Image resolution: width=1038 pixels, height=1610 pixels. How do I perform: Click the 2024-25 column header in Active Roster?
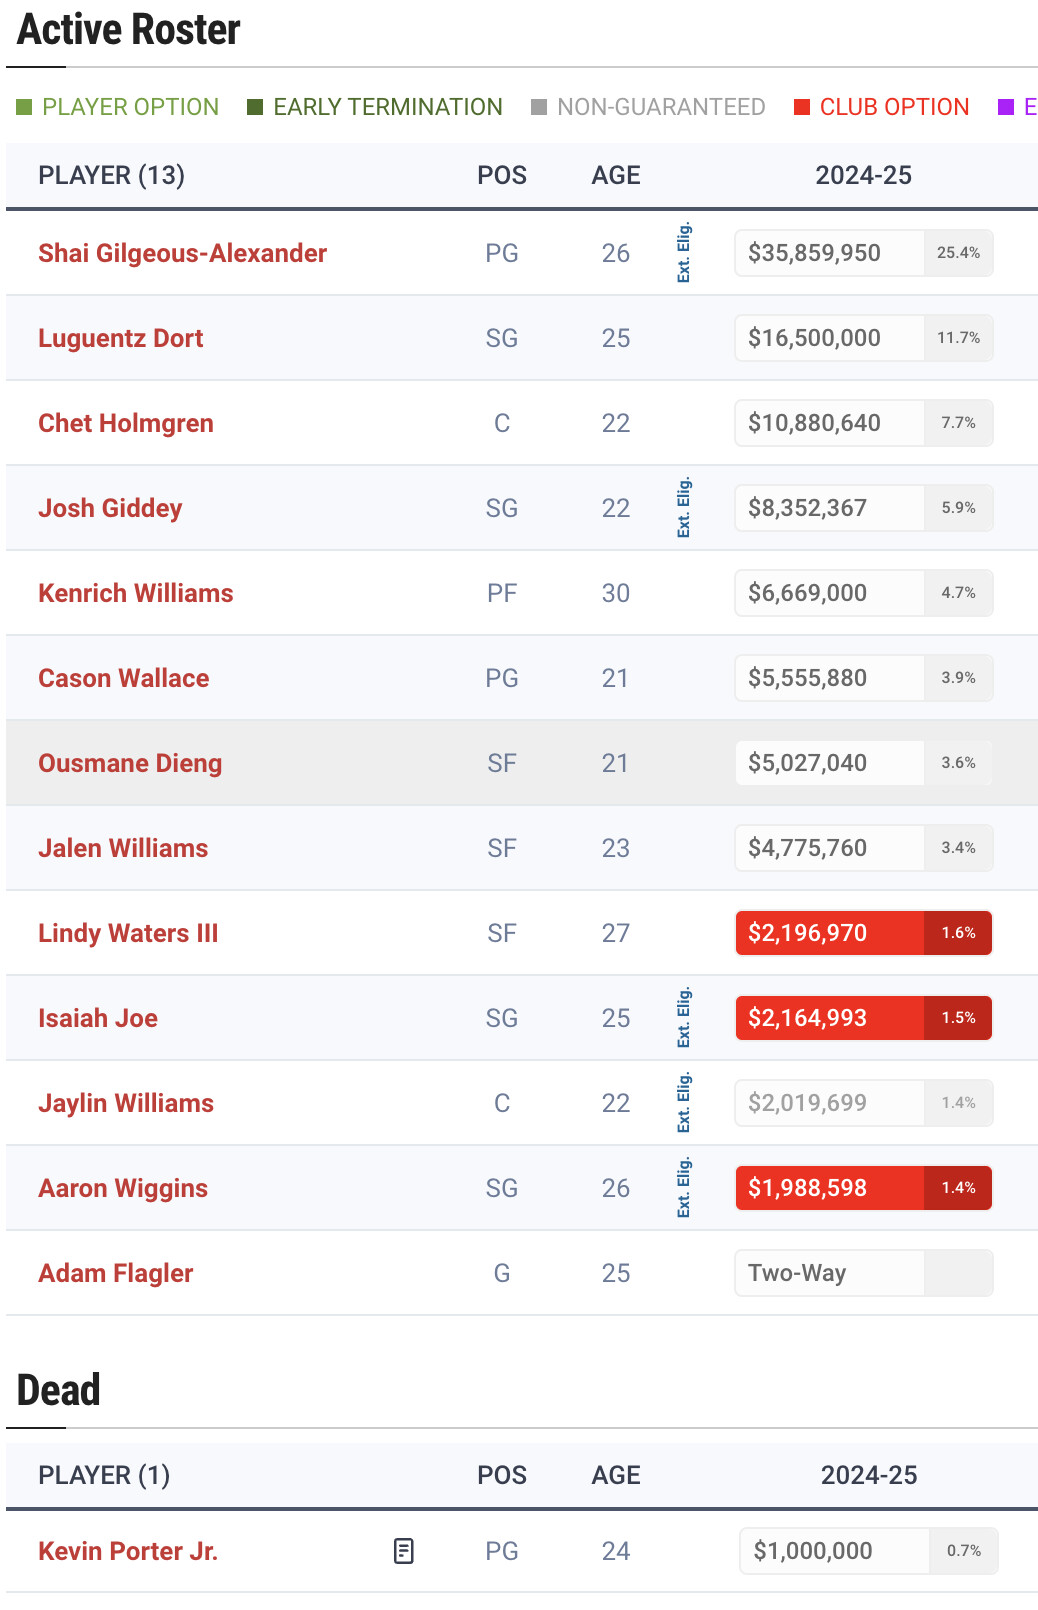[x=863, y=175]
